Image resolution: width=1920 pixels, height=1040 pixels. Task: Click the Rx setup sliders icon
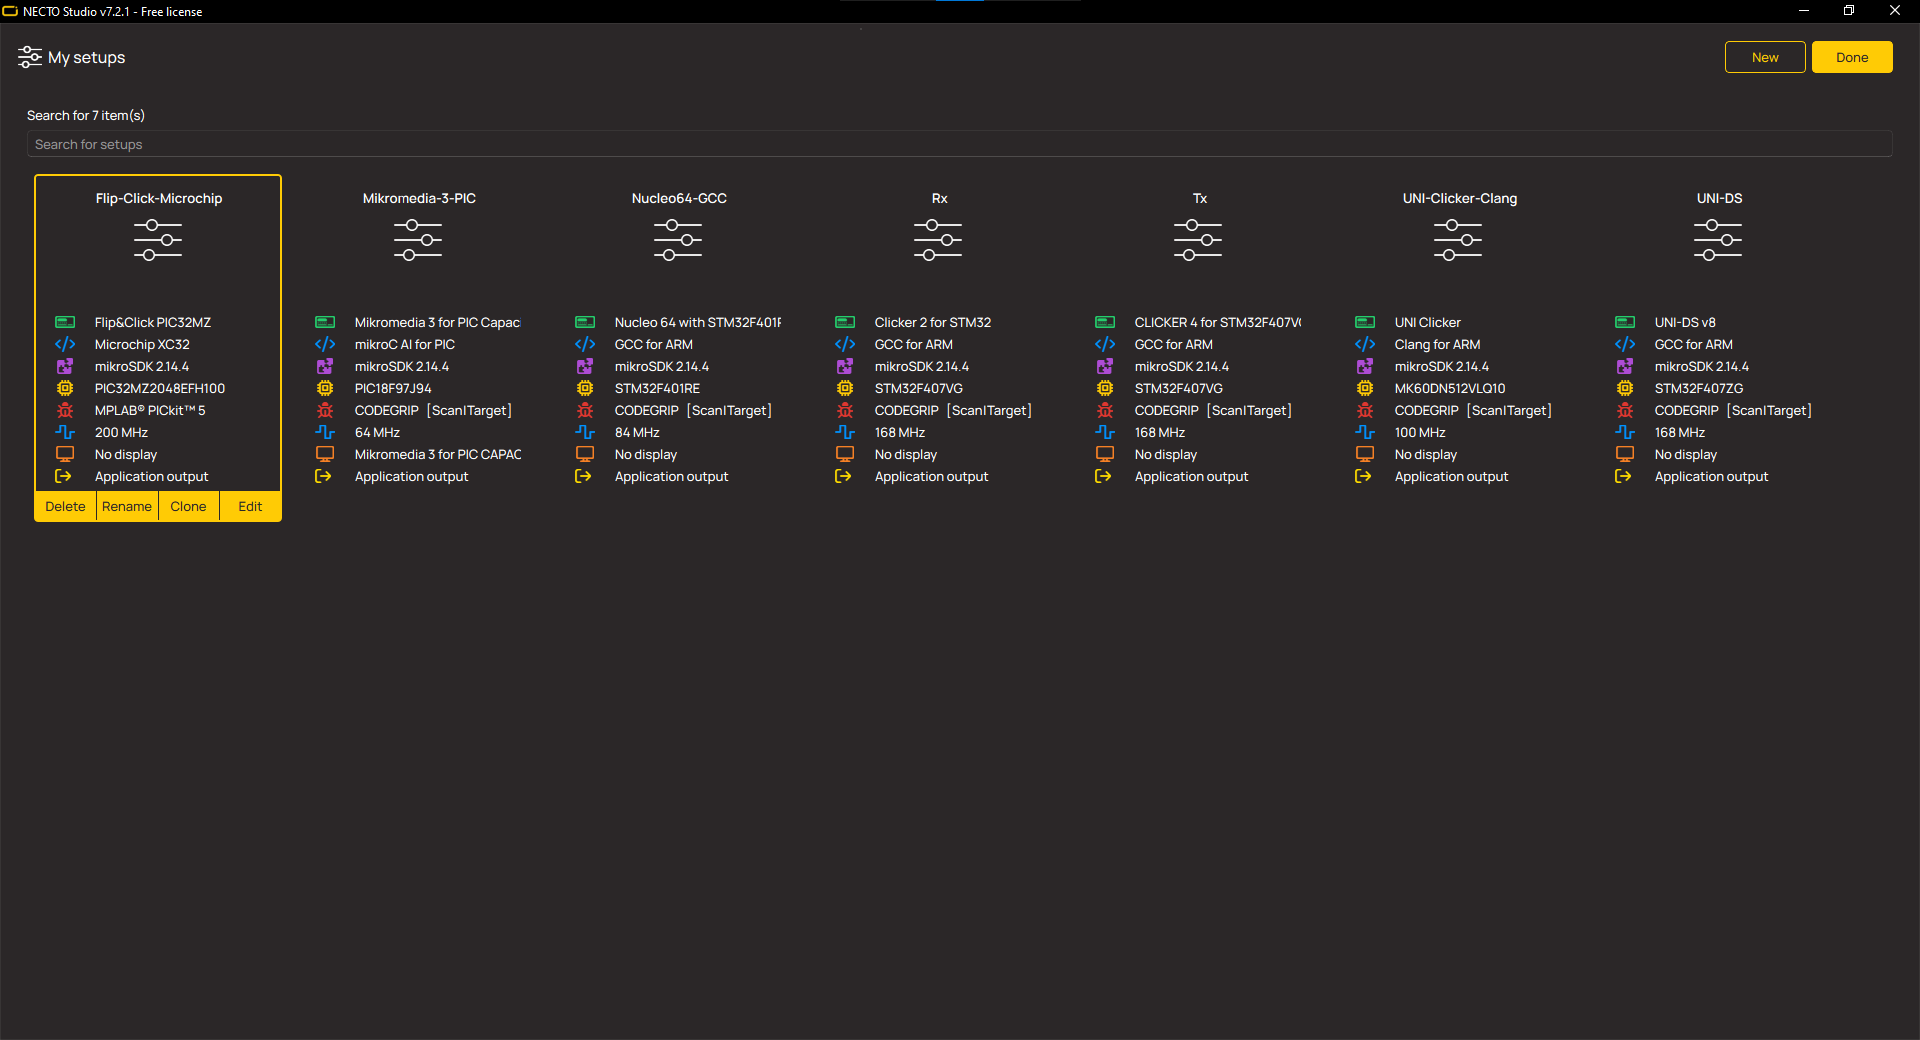(x=938, y=240)
